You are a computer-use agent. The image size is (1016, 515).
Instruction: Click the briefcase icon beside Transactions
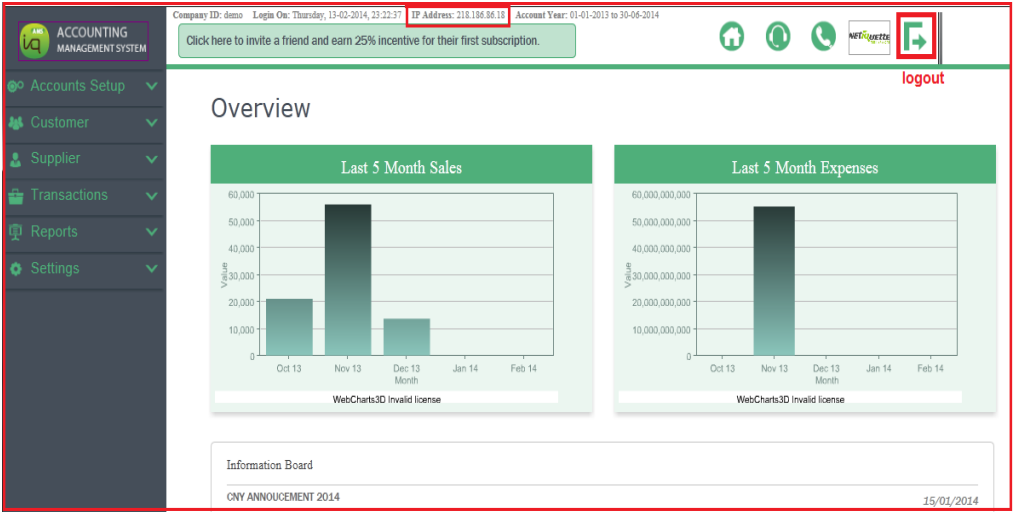click(x=16, y=196)
